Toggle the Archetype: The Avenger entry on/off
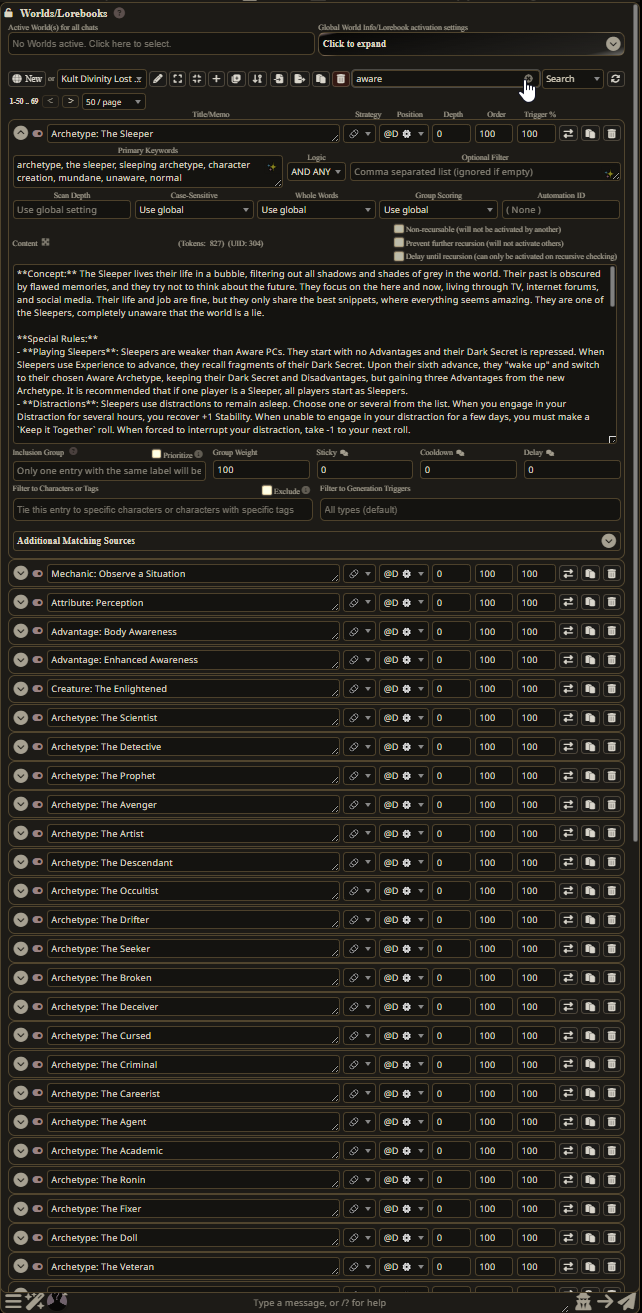Viewport: 642px width, 1313px height. [x=38, y=805]
